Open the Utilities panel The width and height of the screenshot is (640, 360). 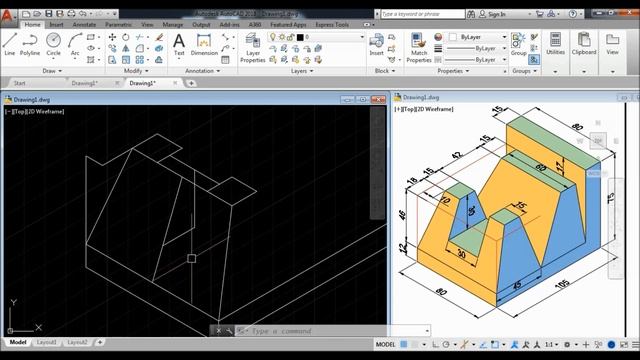[555, 44]
